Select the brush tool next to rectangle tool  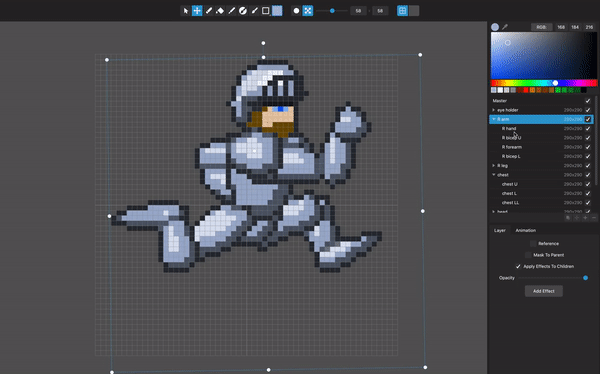(254, 11)
